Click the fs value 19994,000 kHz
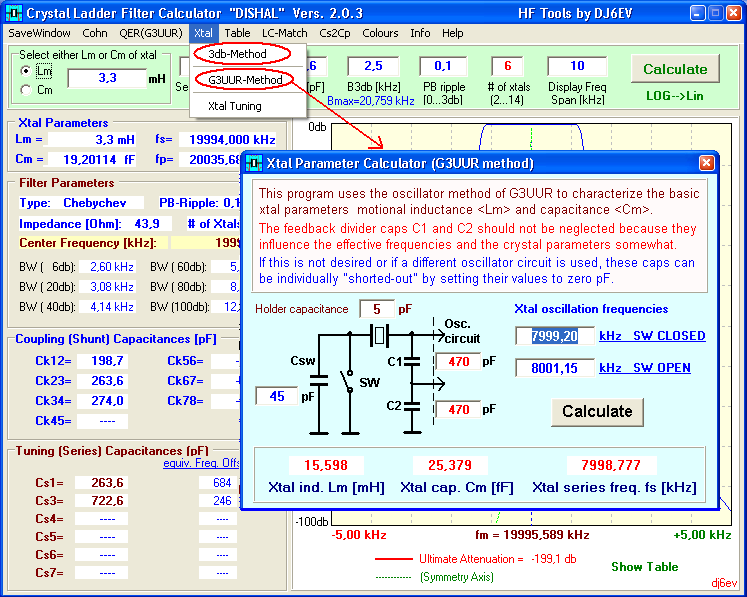 (229, 140)
